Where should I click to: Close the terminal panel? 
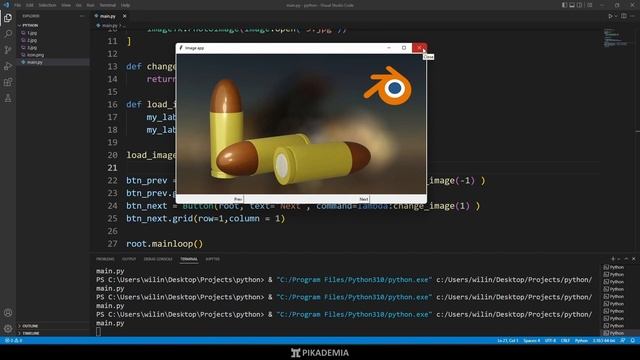(633, 259)
